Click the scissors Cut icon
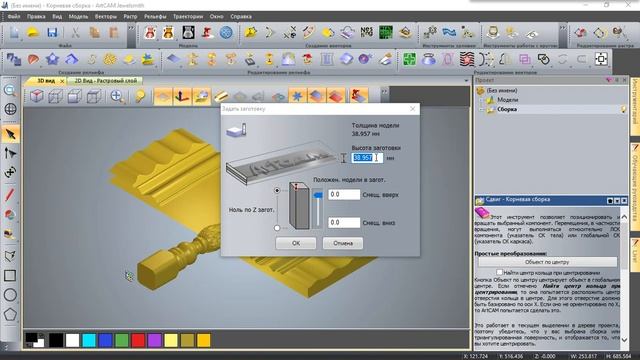The width and height of the screenshot is (640, 360). tap(76, 32)
